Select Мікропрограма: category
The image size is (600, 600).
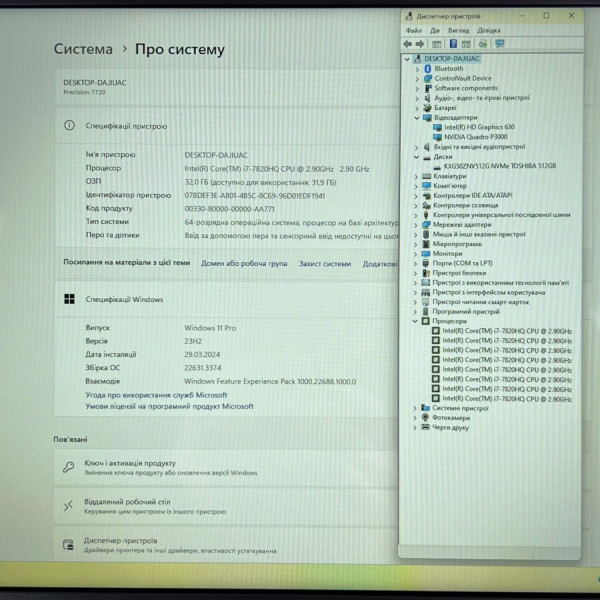[x=457, y=244]
